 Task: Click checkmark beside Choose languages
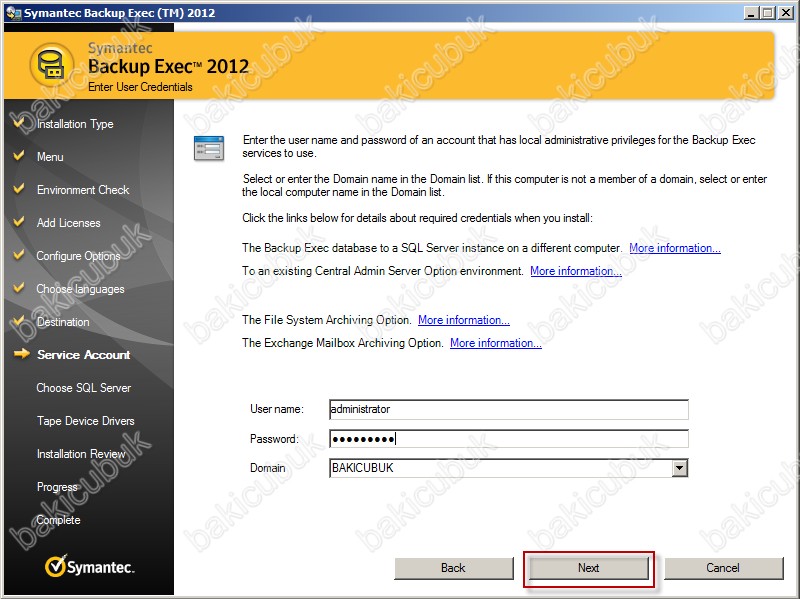(x=19, y=288)
